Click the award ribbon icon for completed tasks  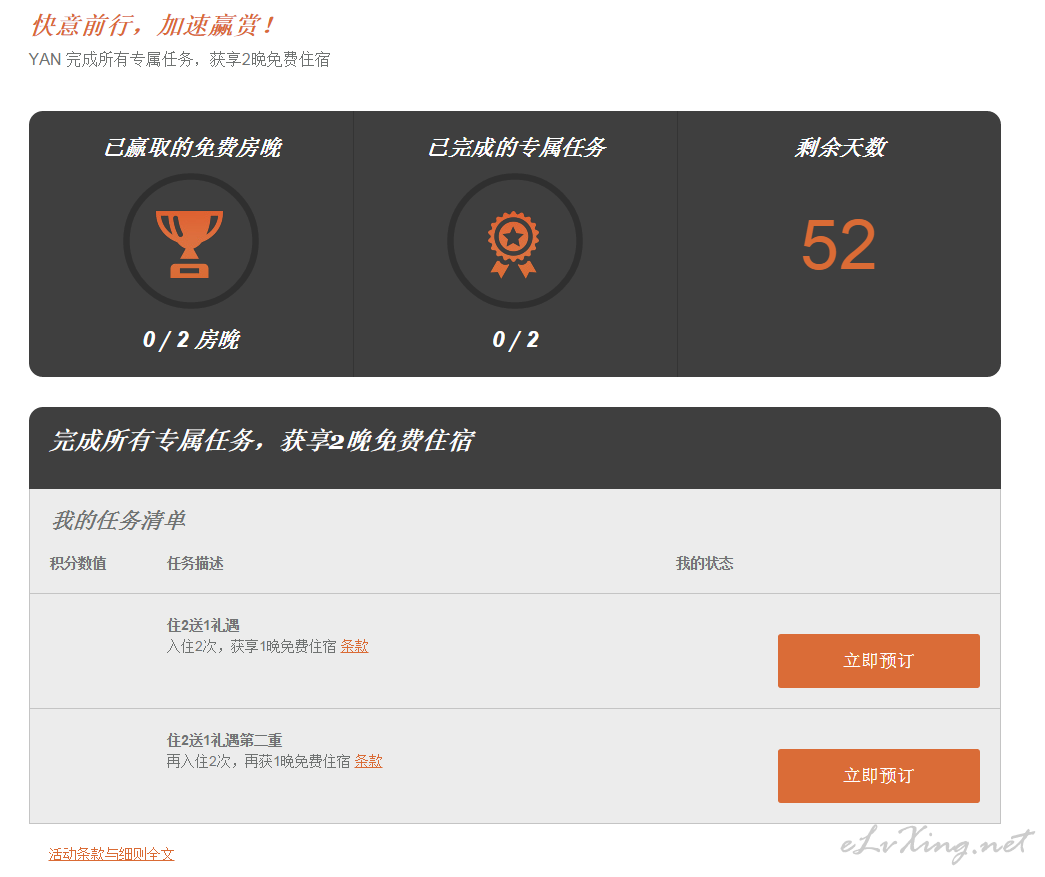coord(514,241)
